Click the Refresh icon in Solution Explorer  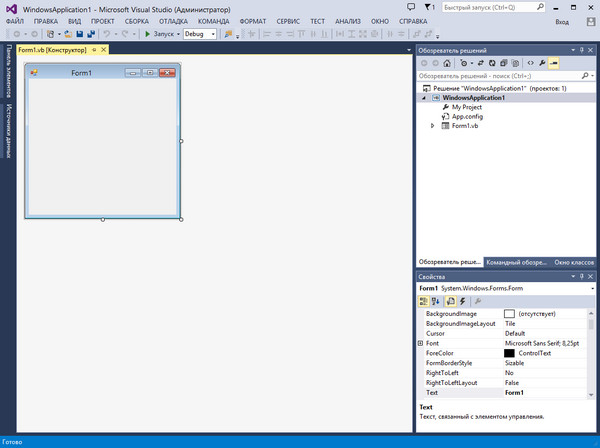click(x=492, y=63)
